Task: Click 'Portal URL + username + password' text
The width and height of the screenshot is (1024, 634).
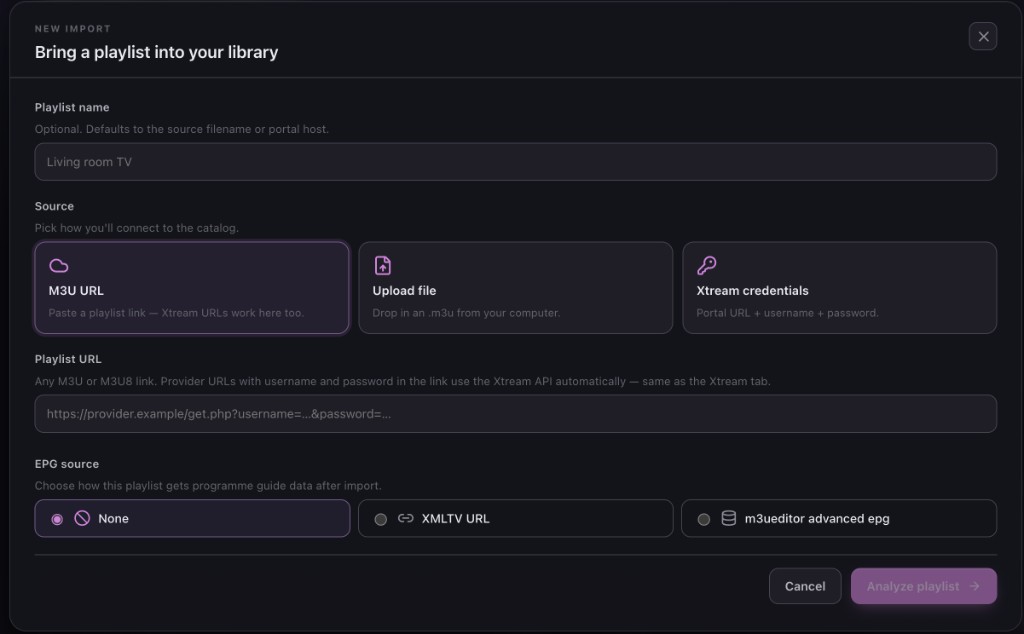Action: [x=787, y=313]
